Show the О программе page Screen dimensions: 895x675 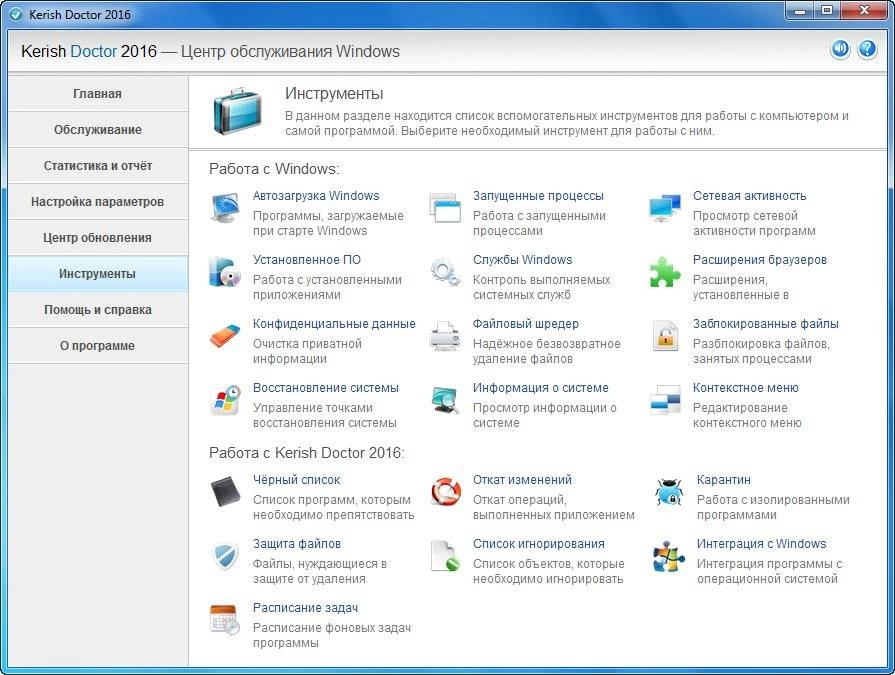click(x=98, y=346)
